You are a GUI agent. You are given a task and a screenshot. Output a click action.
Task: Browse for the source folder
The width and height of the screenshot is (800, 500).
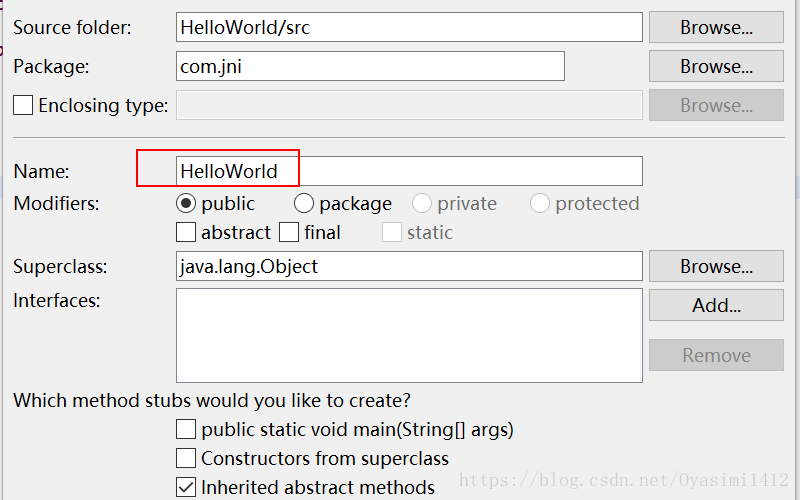pyautogui.click(x=716, y=27)
